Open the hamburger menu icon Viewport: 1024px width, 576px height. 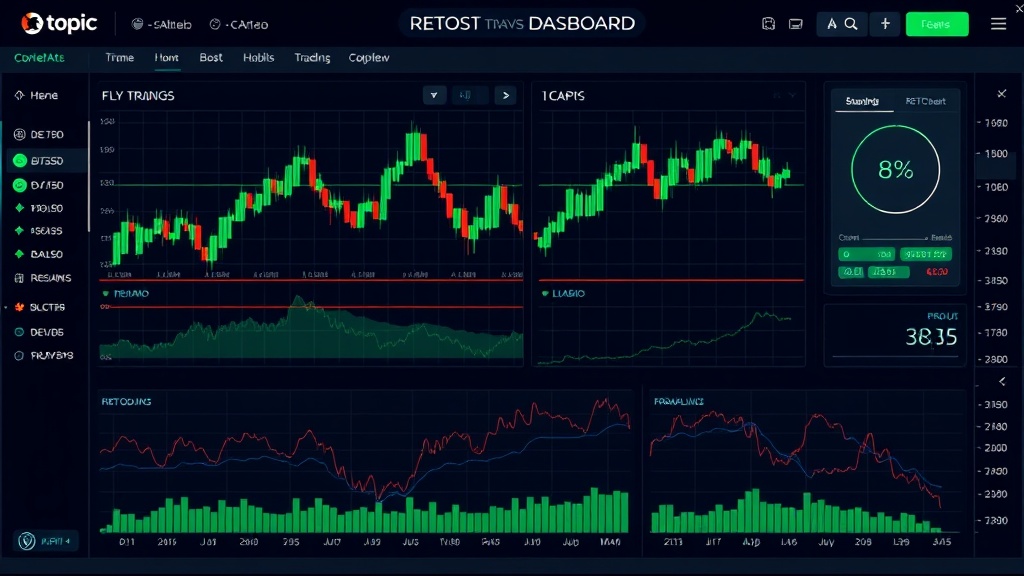coord(998,24)
